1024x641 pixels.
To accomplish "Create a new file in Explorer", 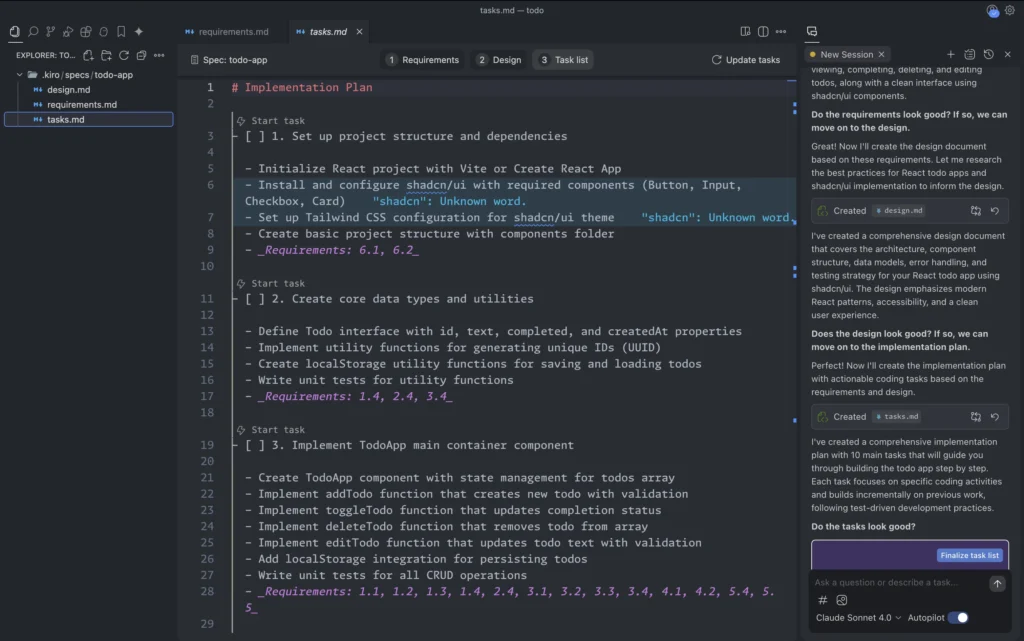I will click(x=88, y=55).
